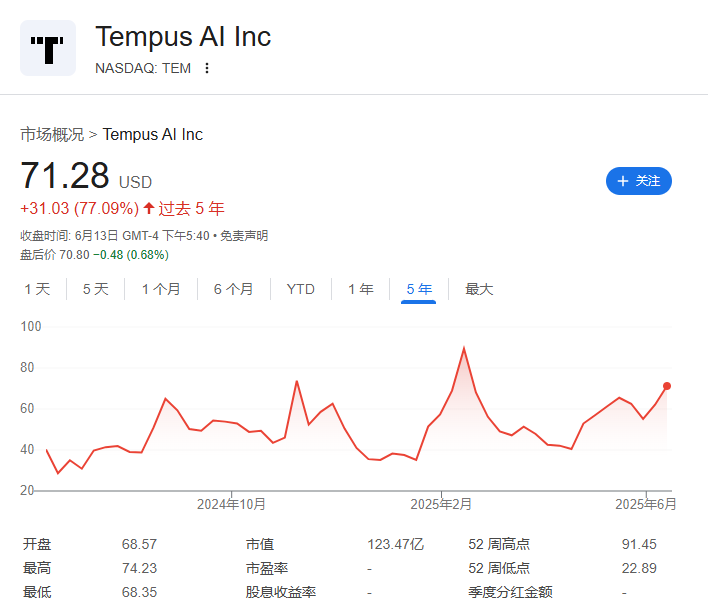Click the after-hours price 70.80 text
708x607 pixels.
(x=75, y=255)
